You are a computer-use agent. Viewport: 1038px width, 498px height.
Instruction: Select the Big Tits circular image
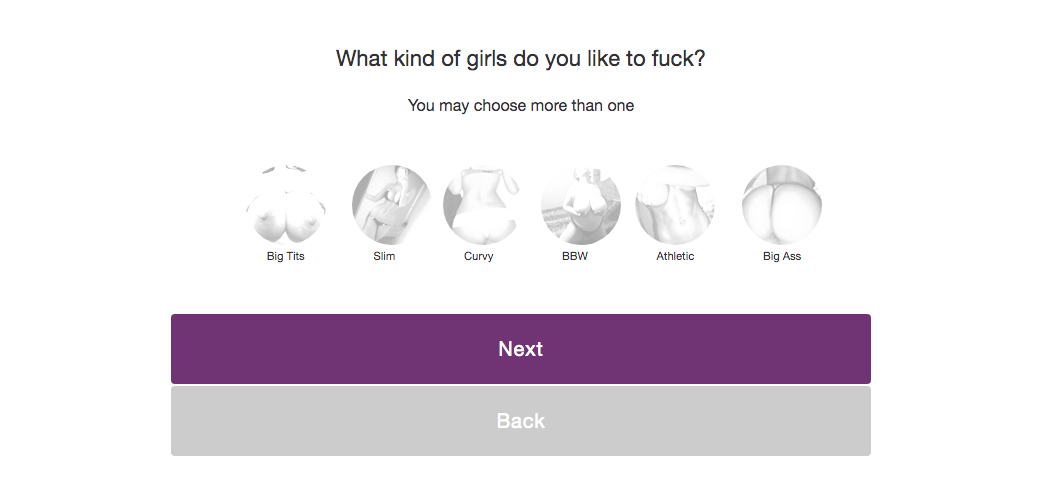[285, 205]
